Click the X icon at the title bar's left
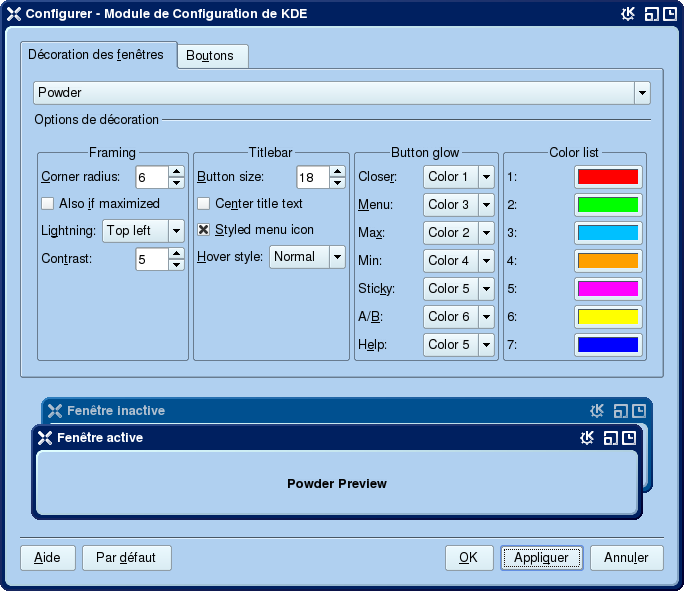The width and height of the screenshot is (684, 591). point(14,14)
